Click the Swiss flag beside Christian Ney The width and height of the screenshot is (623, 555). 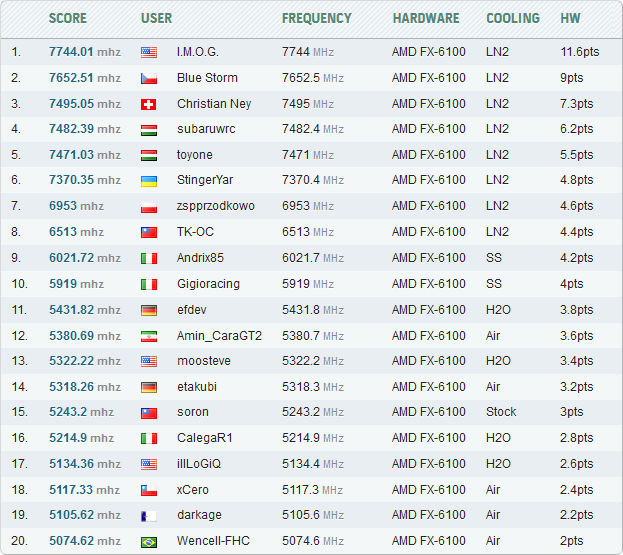pyautogui.click(x=149, y=104)
